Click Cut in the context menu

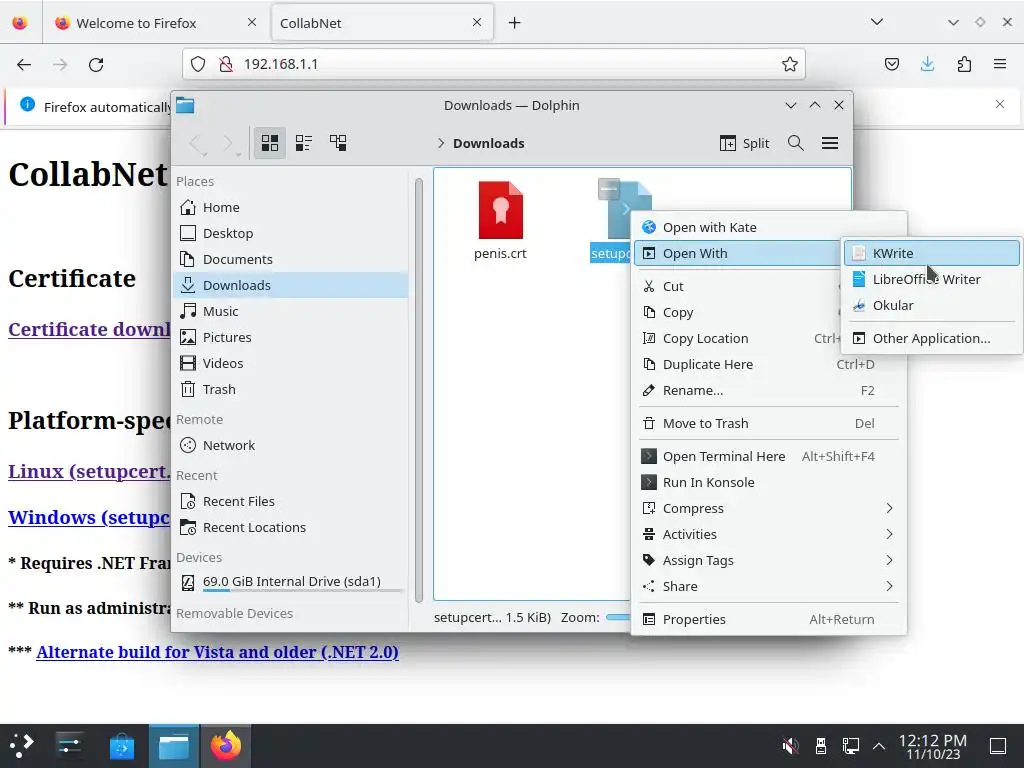pos(739,286)
